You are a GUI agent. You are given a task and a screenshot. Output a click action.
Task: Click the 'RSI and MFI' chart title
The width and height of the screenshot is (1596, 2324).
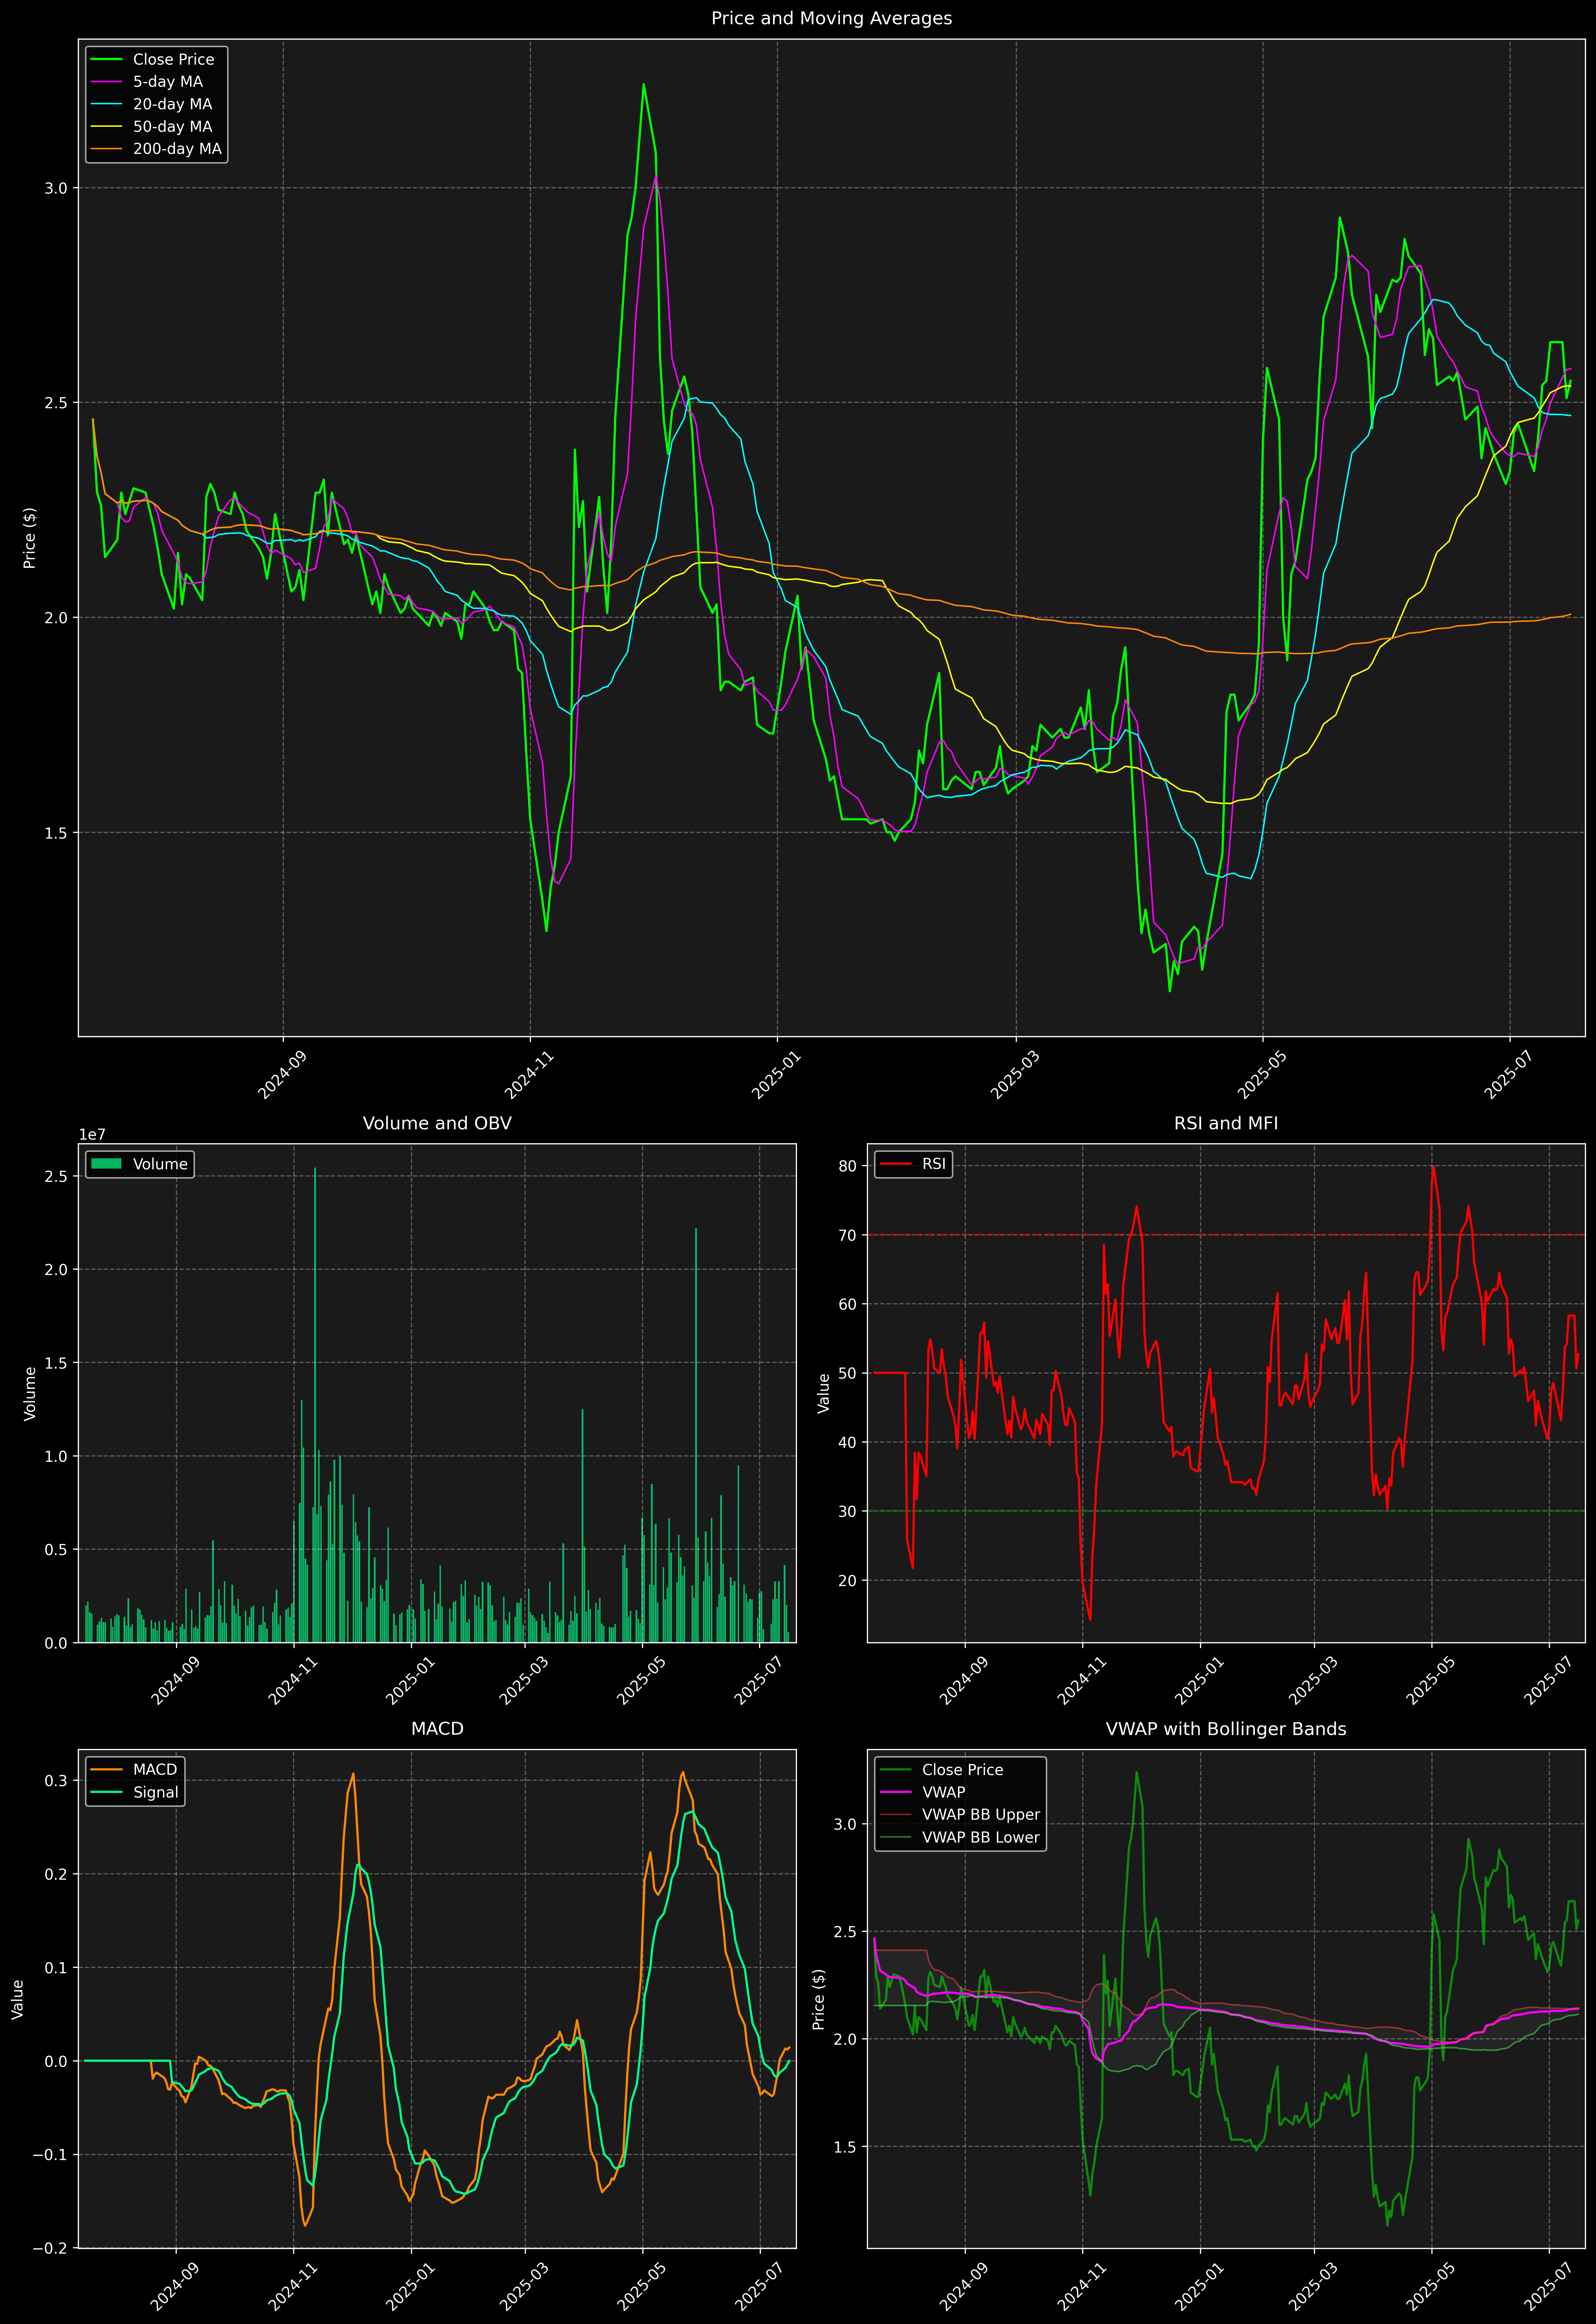point(1226,1123)
